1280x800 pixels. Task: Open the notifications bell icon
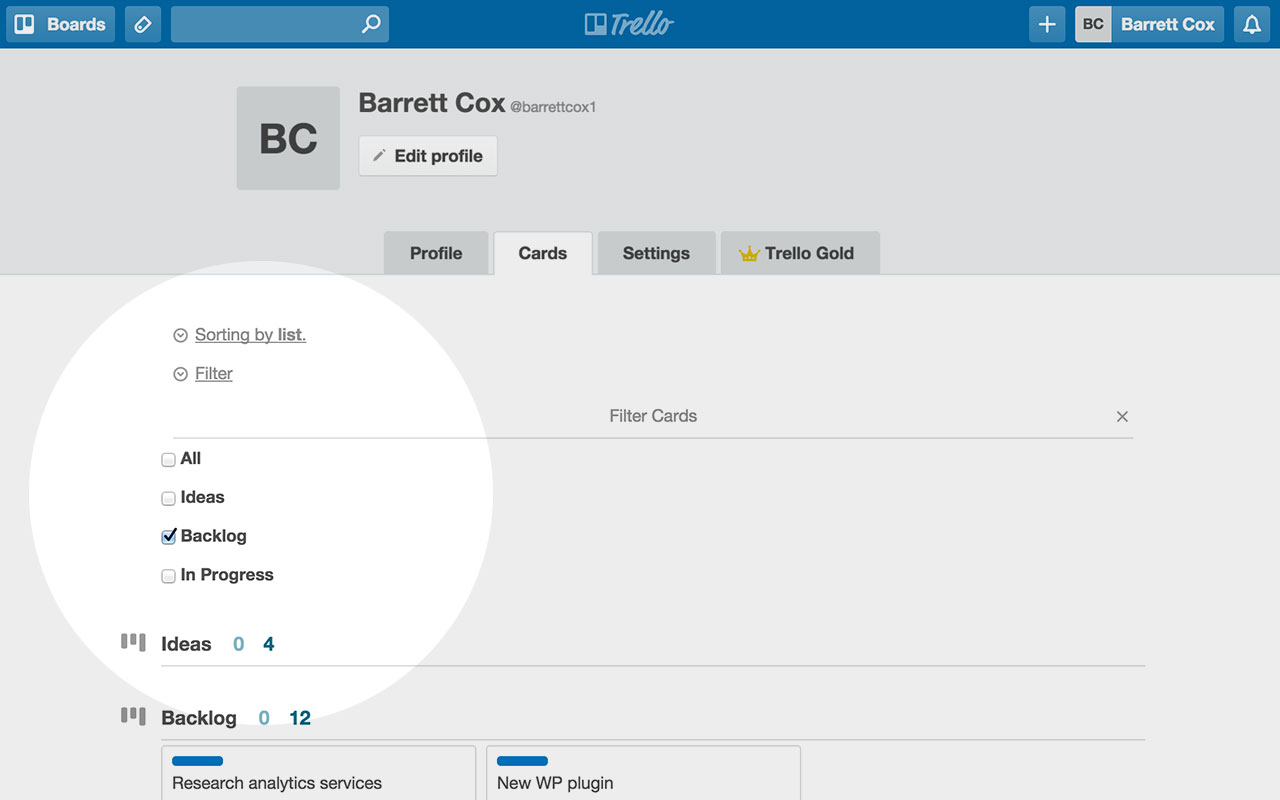tap(1252, 24)
